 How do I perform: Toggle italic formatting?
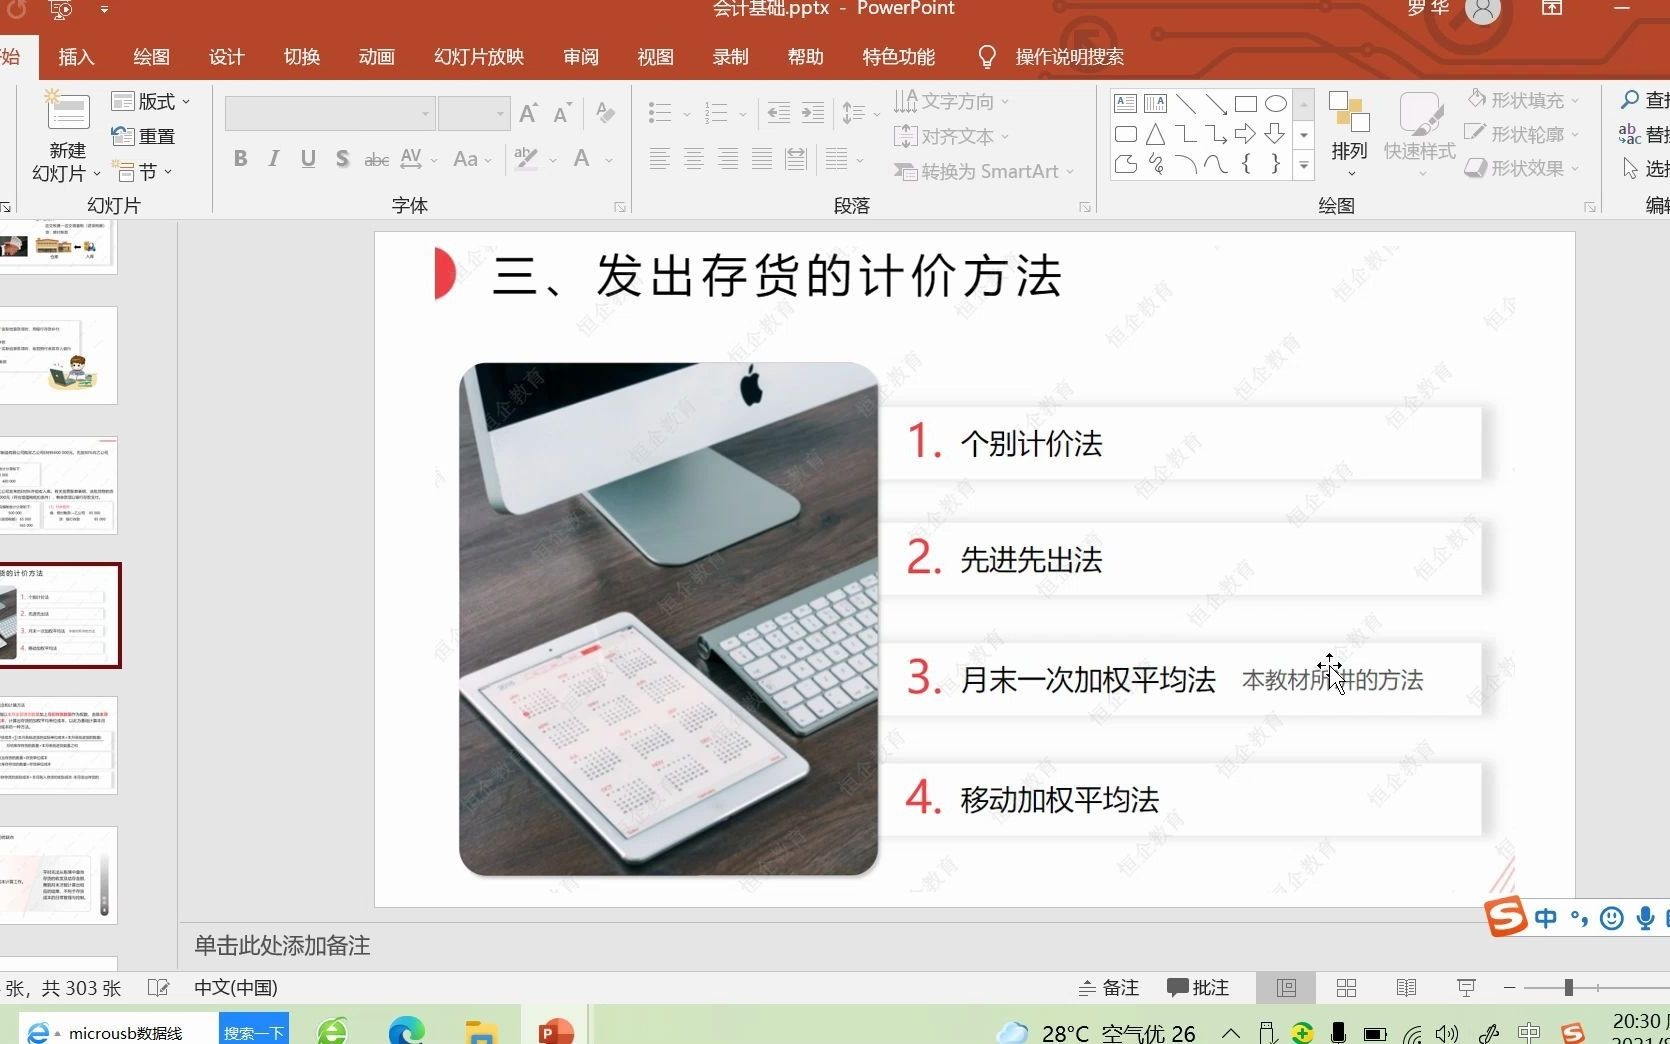click(273, 159)
